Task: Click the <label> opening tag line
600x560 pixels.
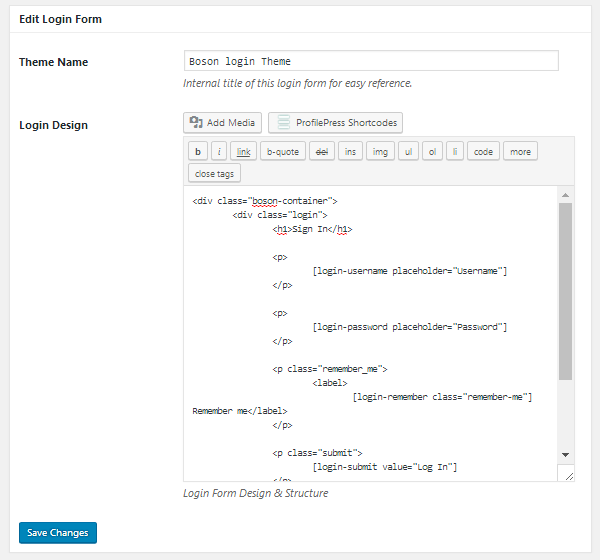Action: [330, 383]
